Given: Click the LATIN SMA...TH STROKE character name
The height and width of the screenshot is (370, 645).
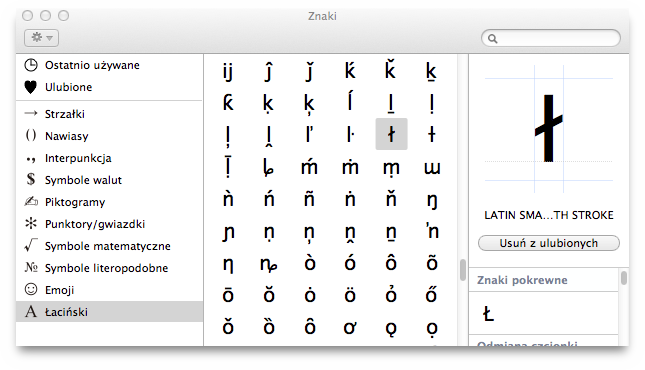Looking at the screenshot, I should coord(549,215).
